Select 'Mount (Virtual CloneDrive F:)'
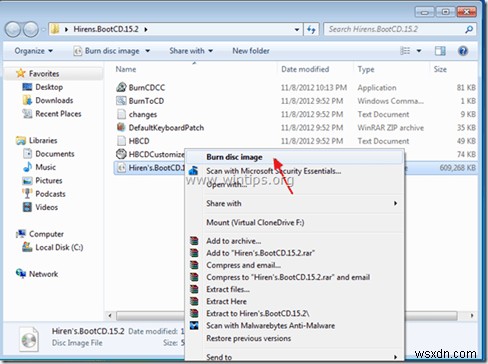 coord(255,222)
